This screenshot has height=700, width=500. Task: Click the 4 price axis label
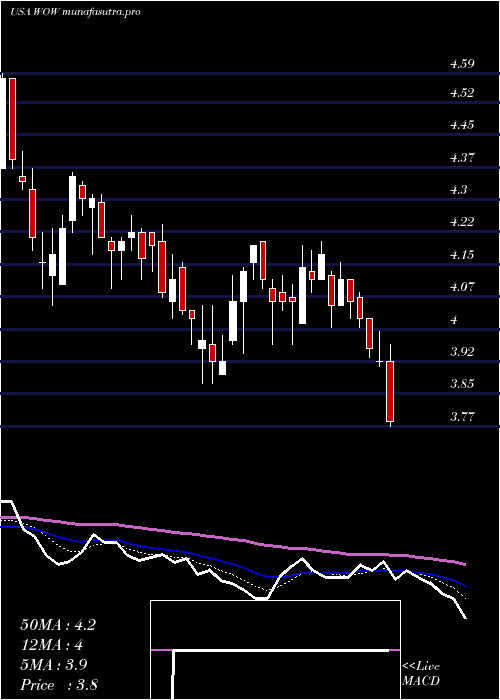point(454,320)
